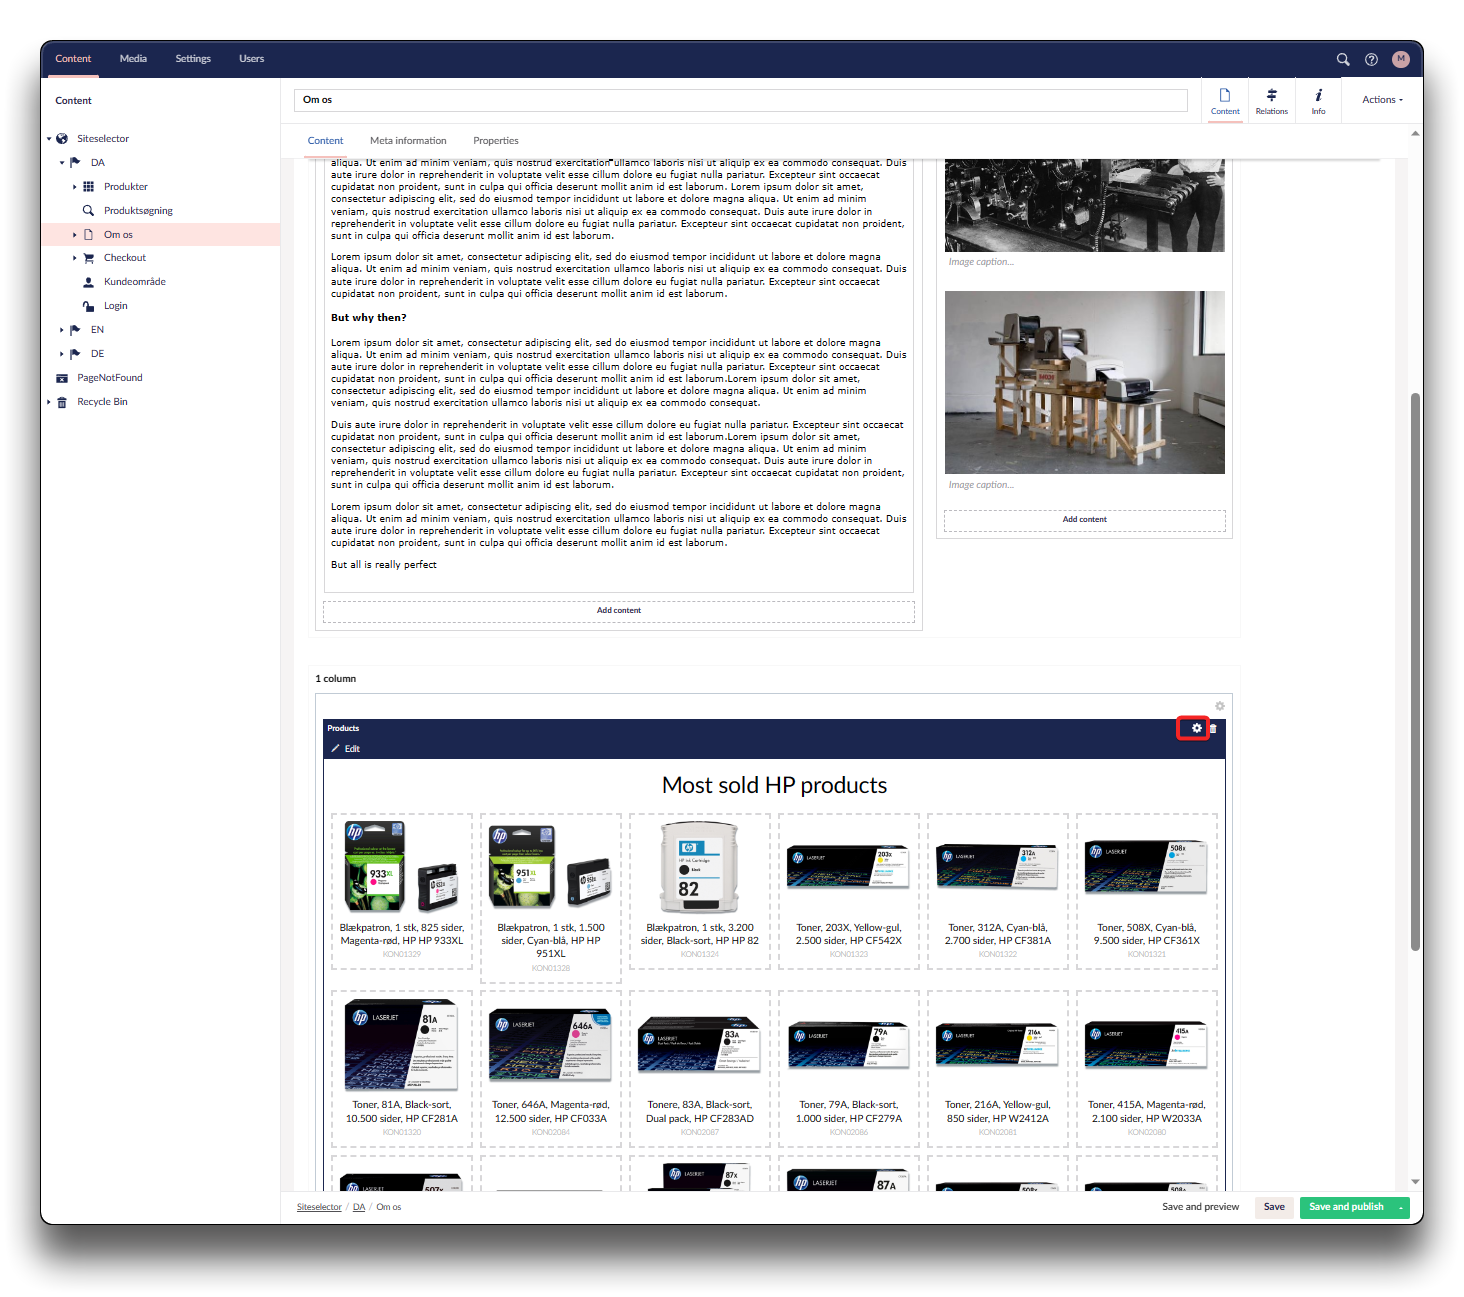The height and width of the screenshot is (1297, 1464).
Task: Select the Om os document icon
Action: coord(88,235)
